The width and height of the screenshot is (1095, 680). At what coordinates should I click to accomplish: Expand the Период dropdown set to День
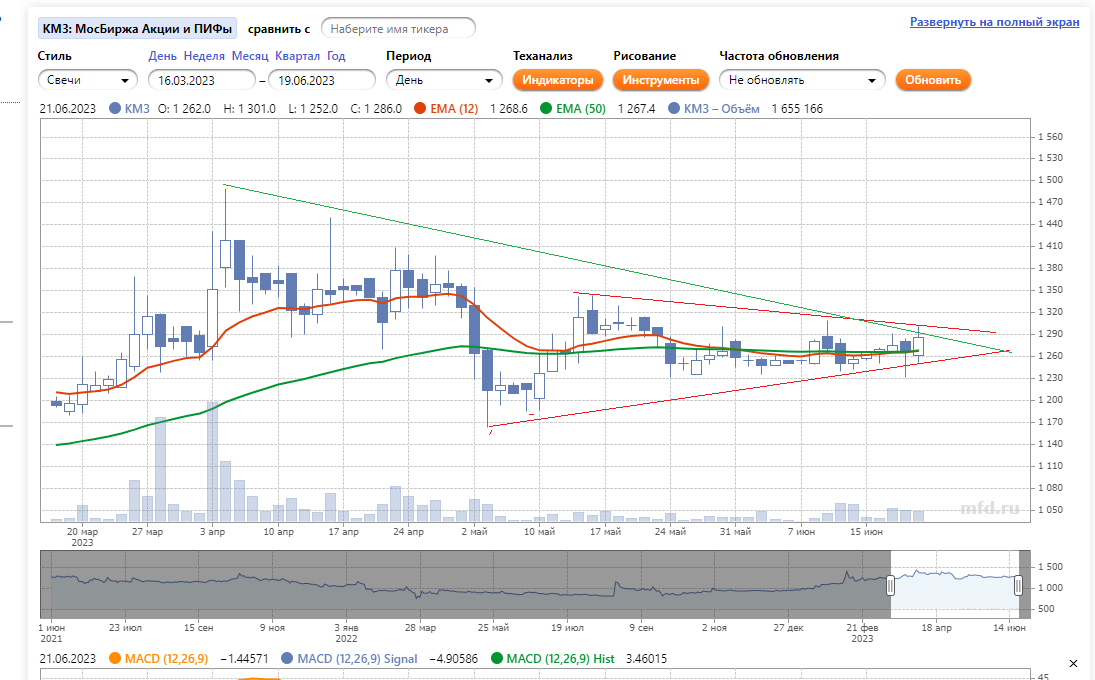(444, 80)
